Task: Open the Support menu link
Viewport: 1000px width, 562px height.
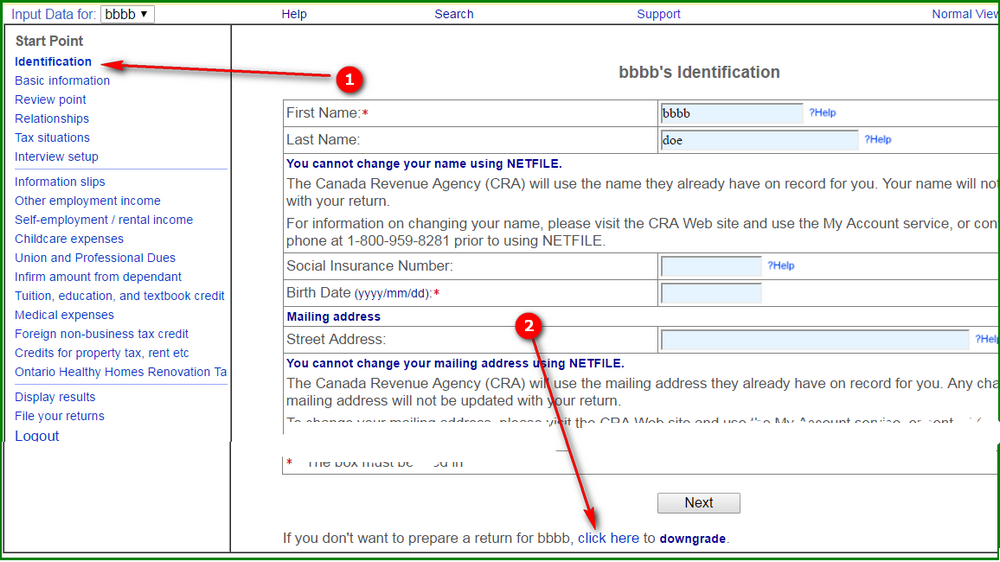Action: coord(658,14)
